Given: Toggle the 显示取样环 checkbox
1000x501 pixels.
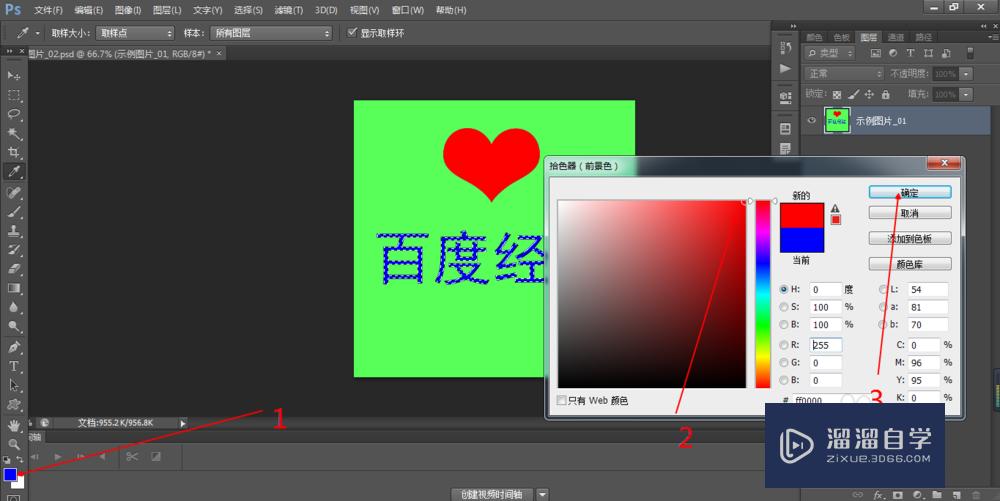Looking at the screenshot, I should 351,33.
